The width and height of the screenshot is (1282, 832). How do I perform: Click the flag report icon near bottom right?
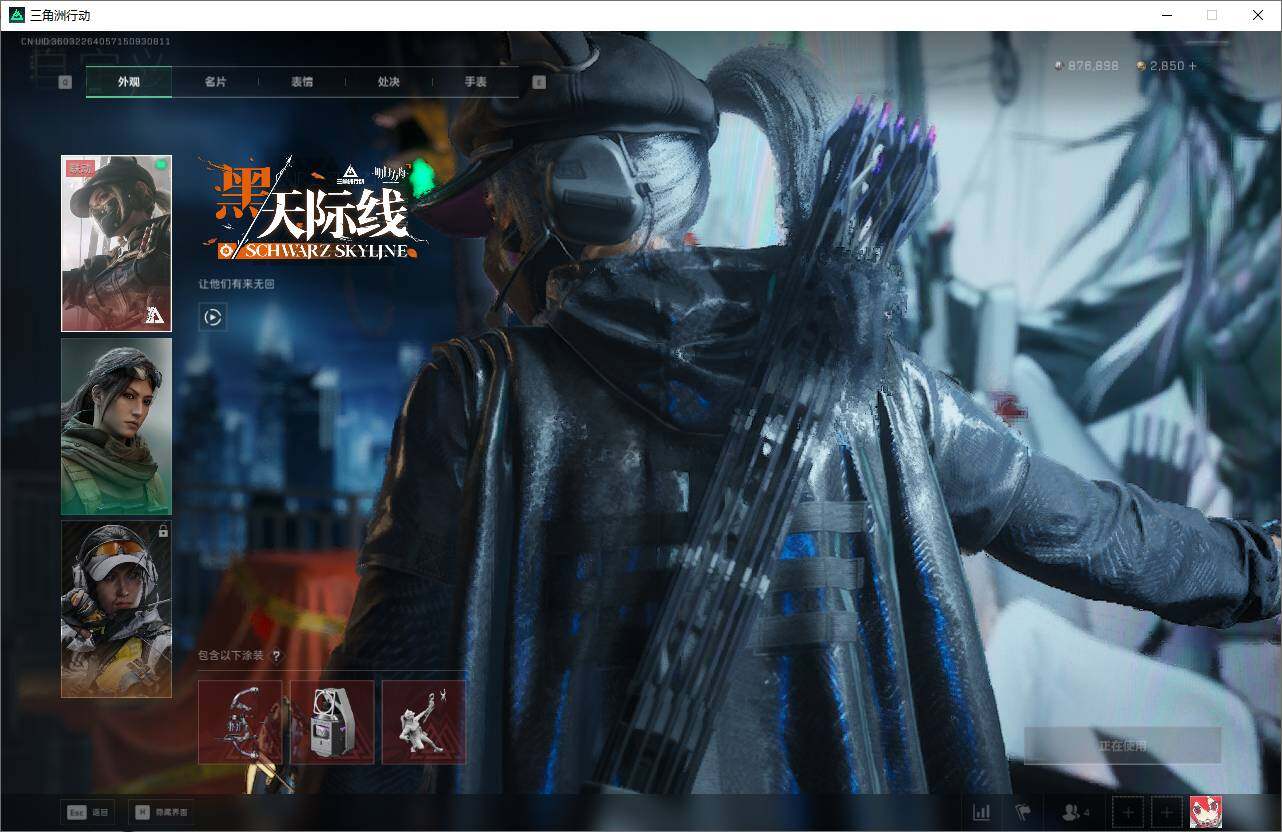click(x=1021, y=812)
